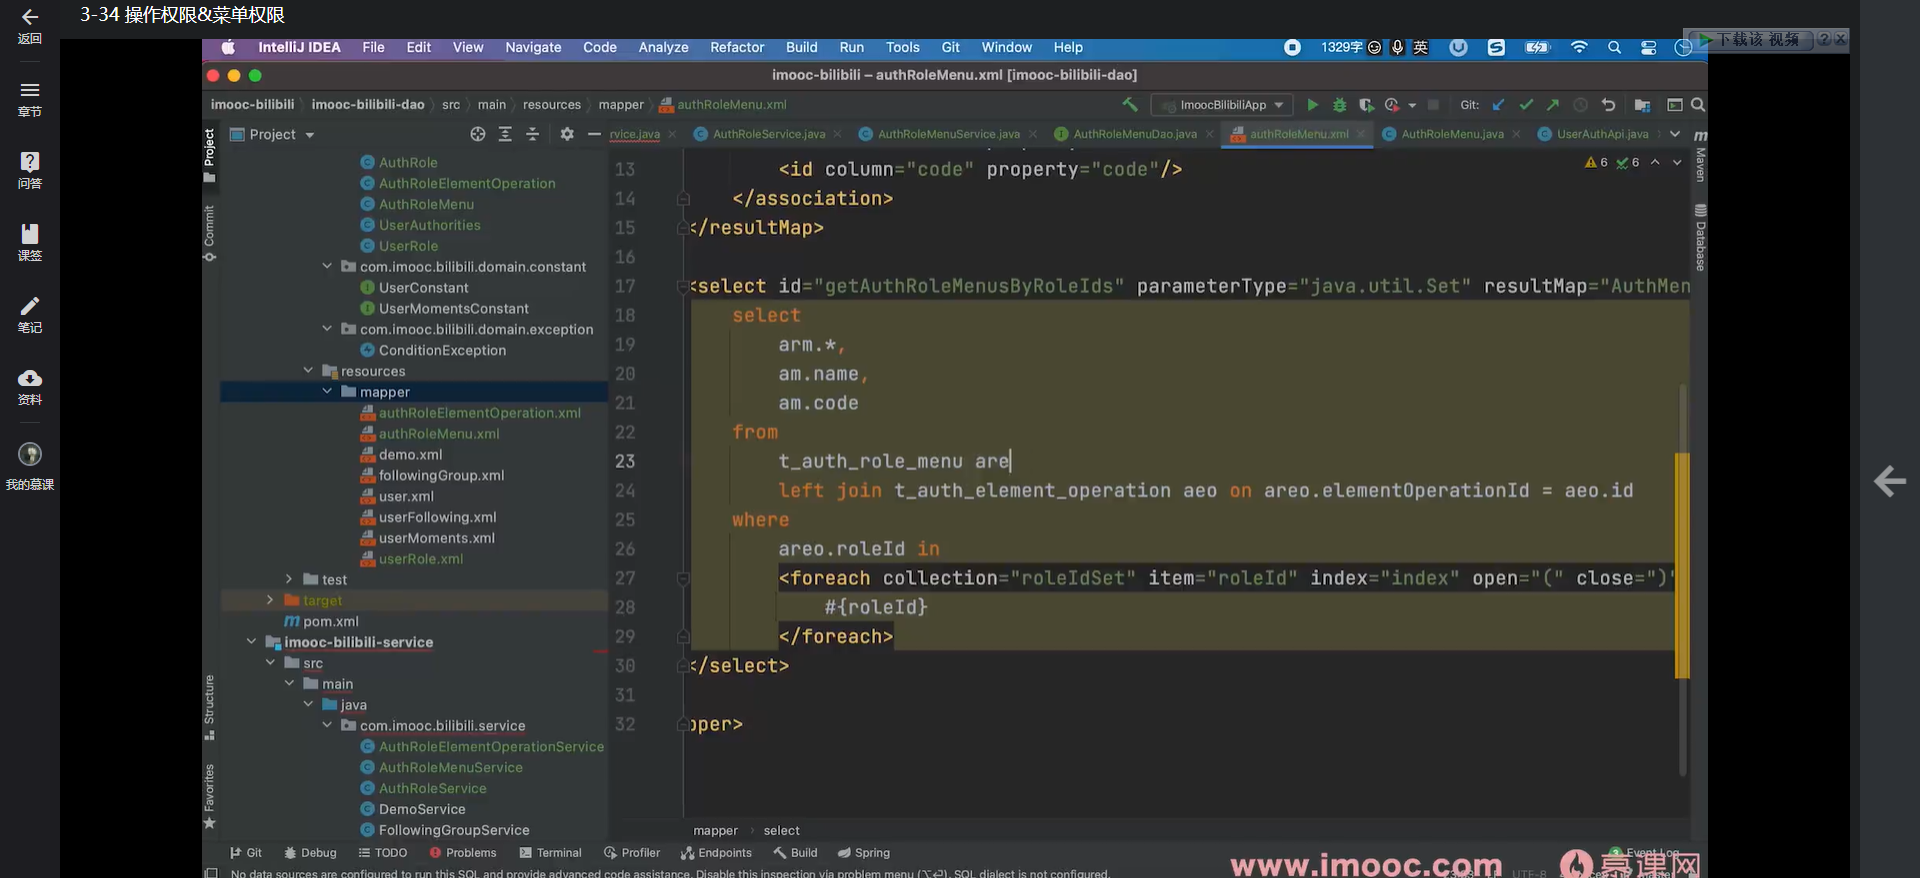
Task: Toggle the Maven side tool window
Action: pos(1700,160)
